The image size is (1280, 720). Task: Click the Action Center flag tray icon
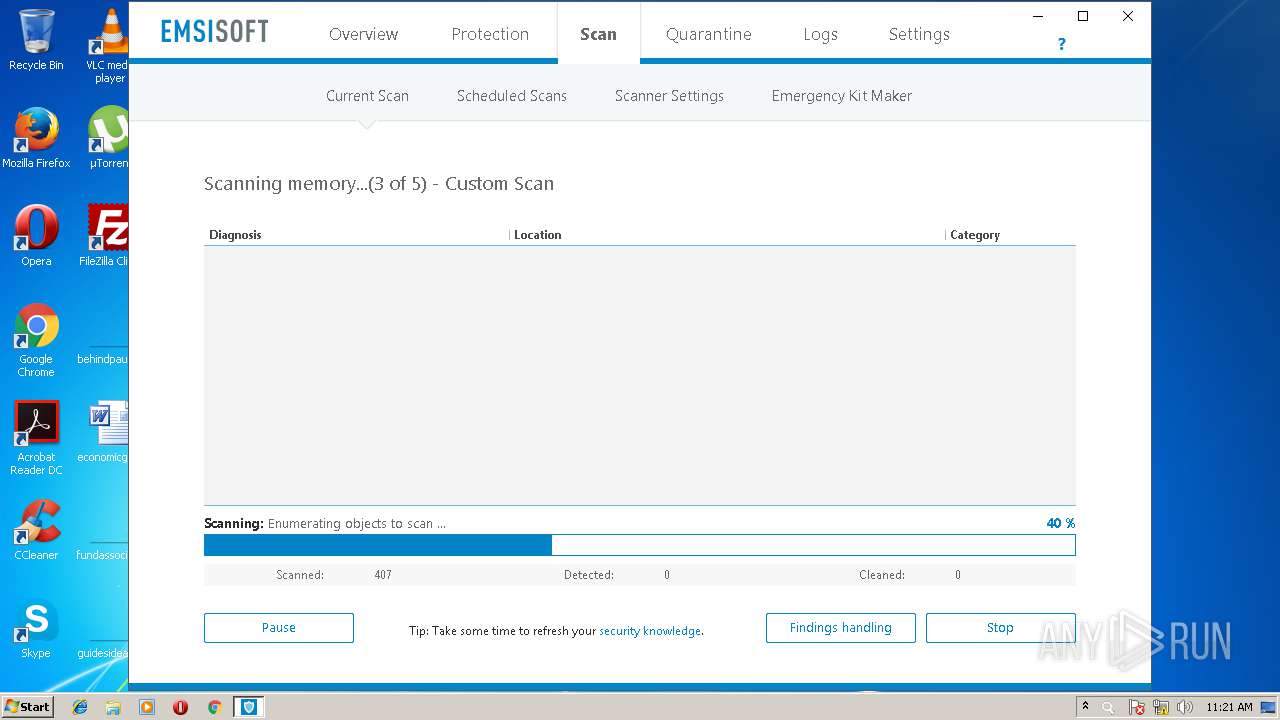click(x=1137, y=707)
